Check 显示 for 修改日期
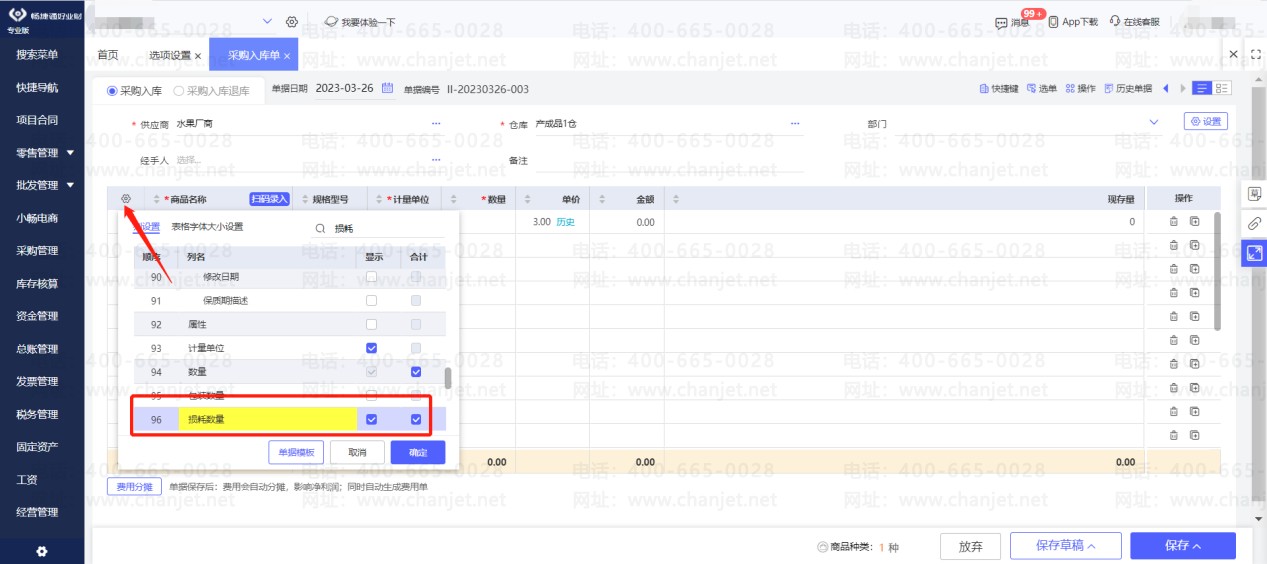The height and width of the screenshot is (564, 1267). [372, 276]
